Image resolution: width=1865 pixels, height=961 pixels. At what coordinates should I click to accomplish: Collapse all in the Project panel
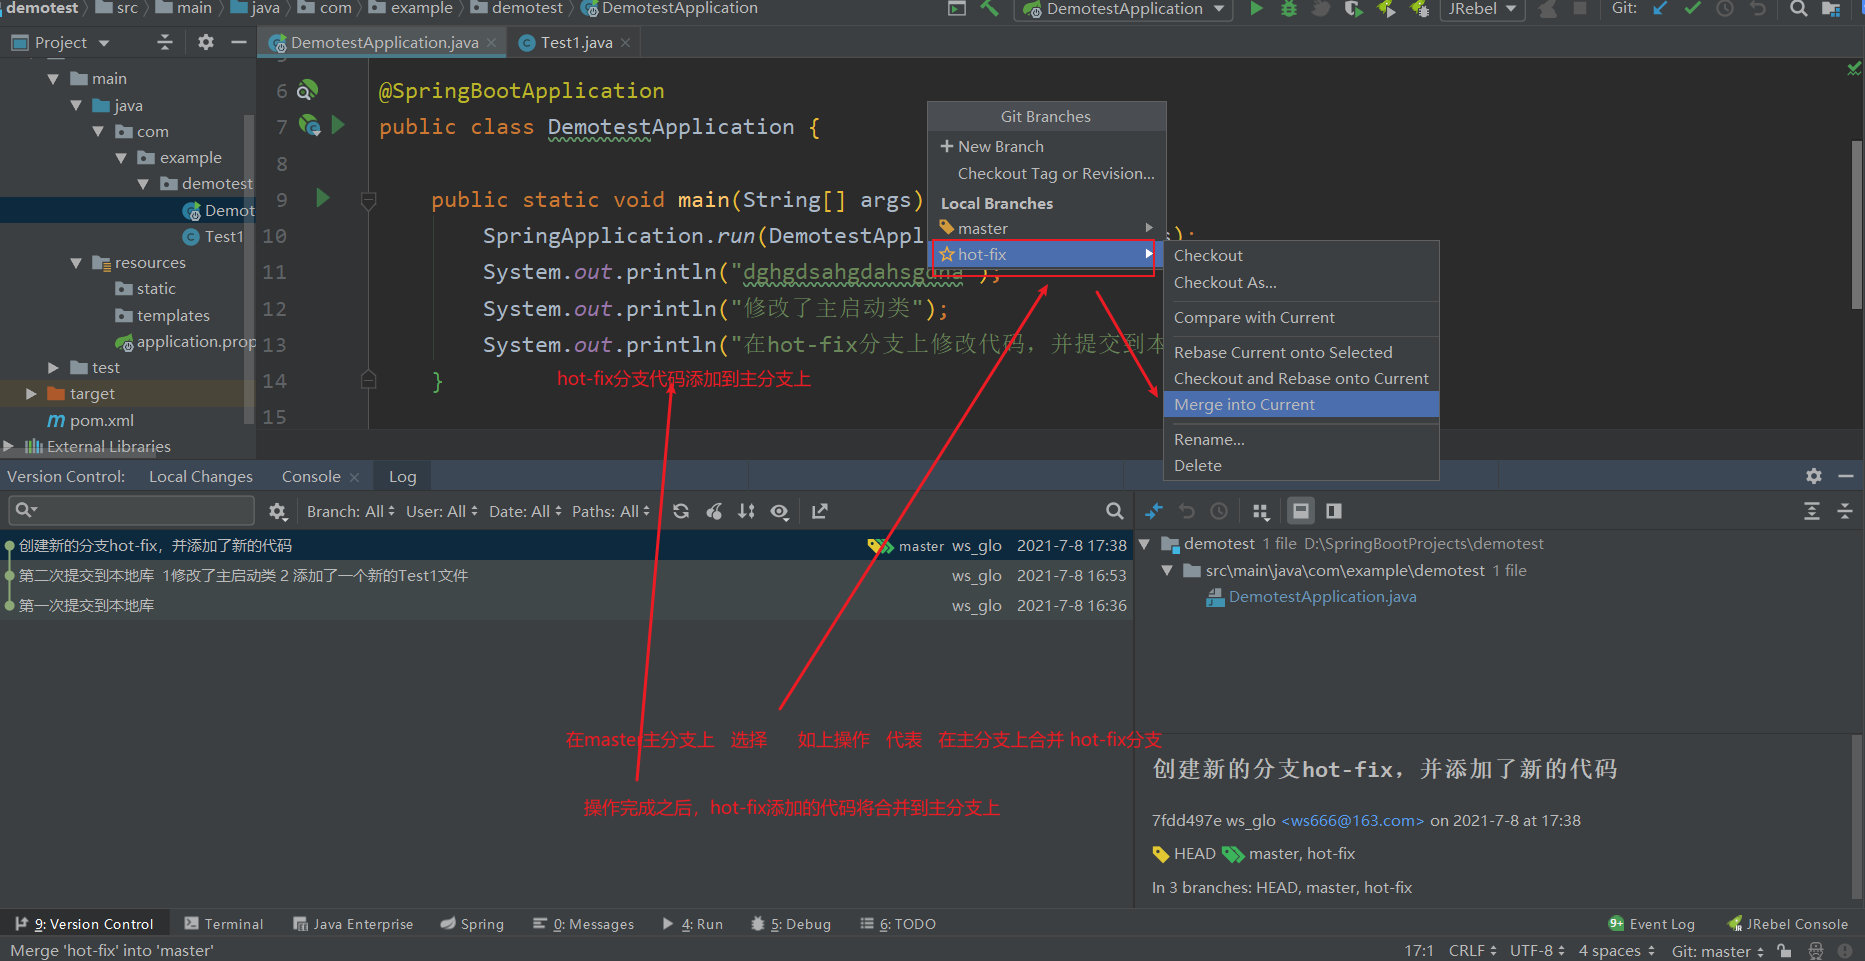pos(165,42)
